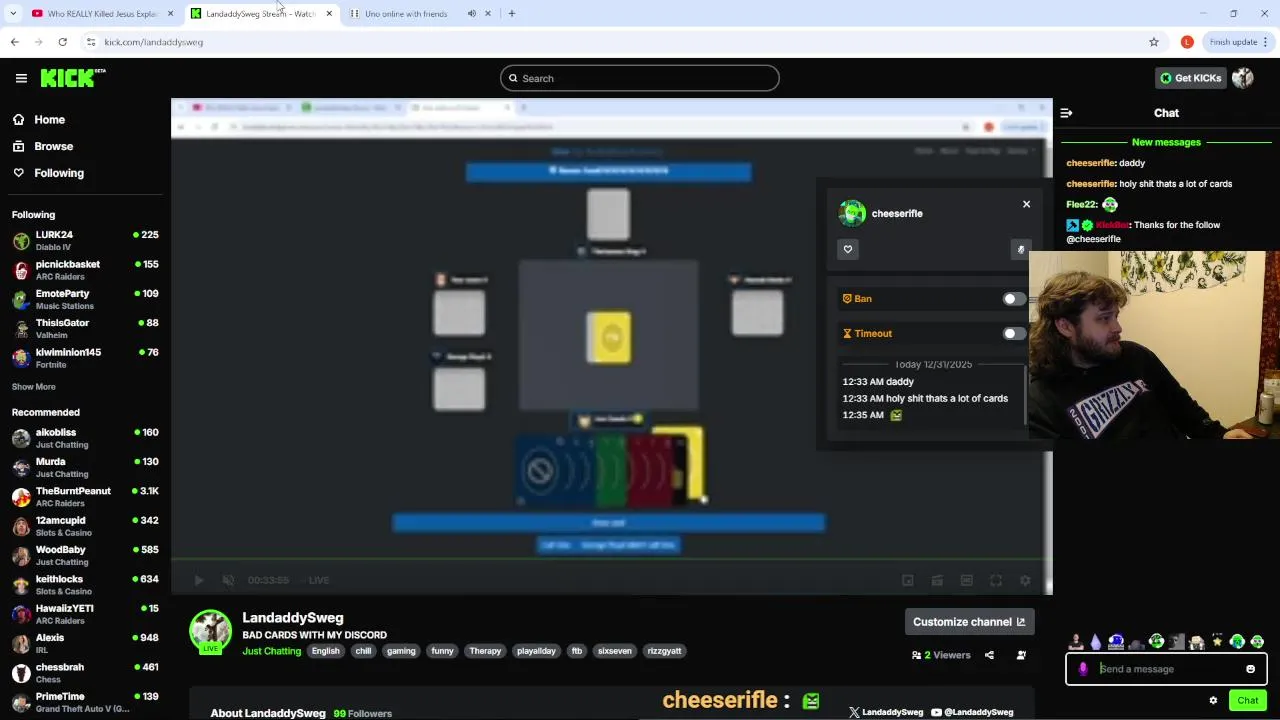Click the Just Chatting category link

271,651
